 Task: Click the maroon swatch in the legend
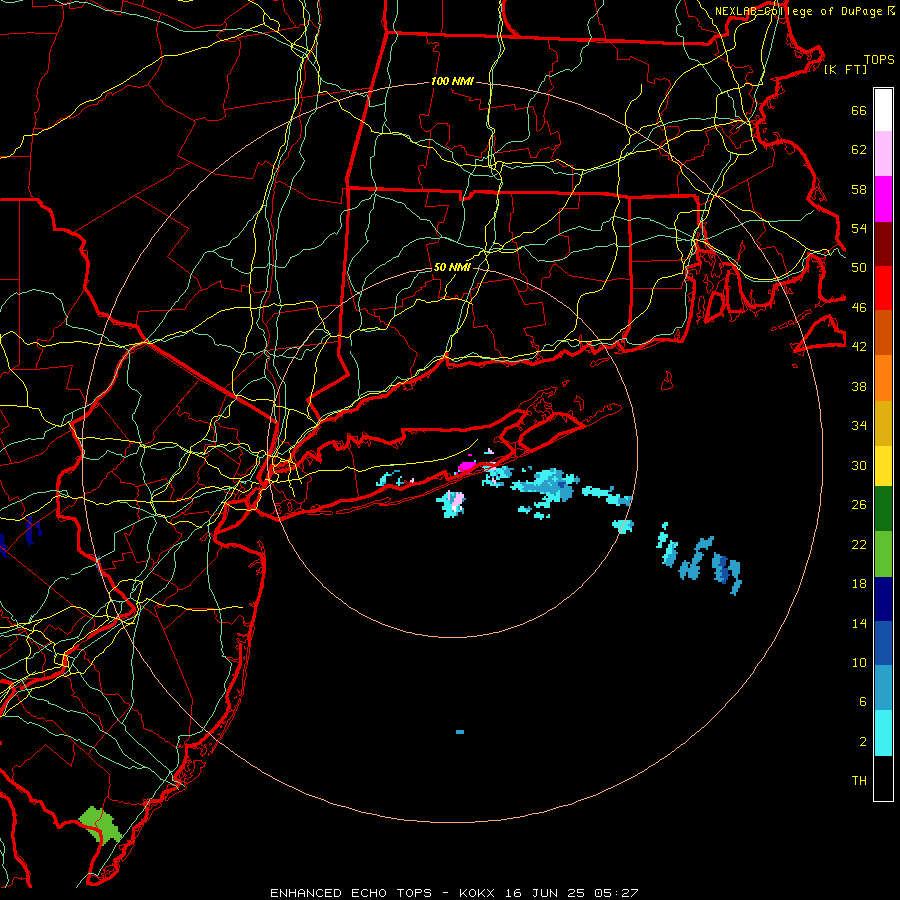click(x=883, y=244)
